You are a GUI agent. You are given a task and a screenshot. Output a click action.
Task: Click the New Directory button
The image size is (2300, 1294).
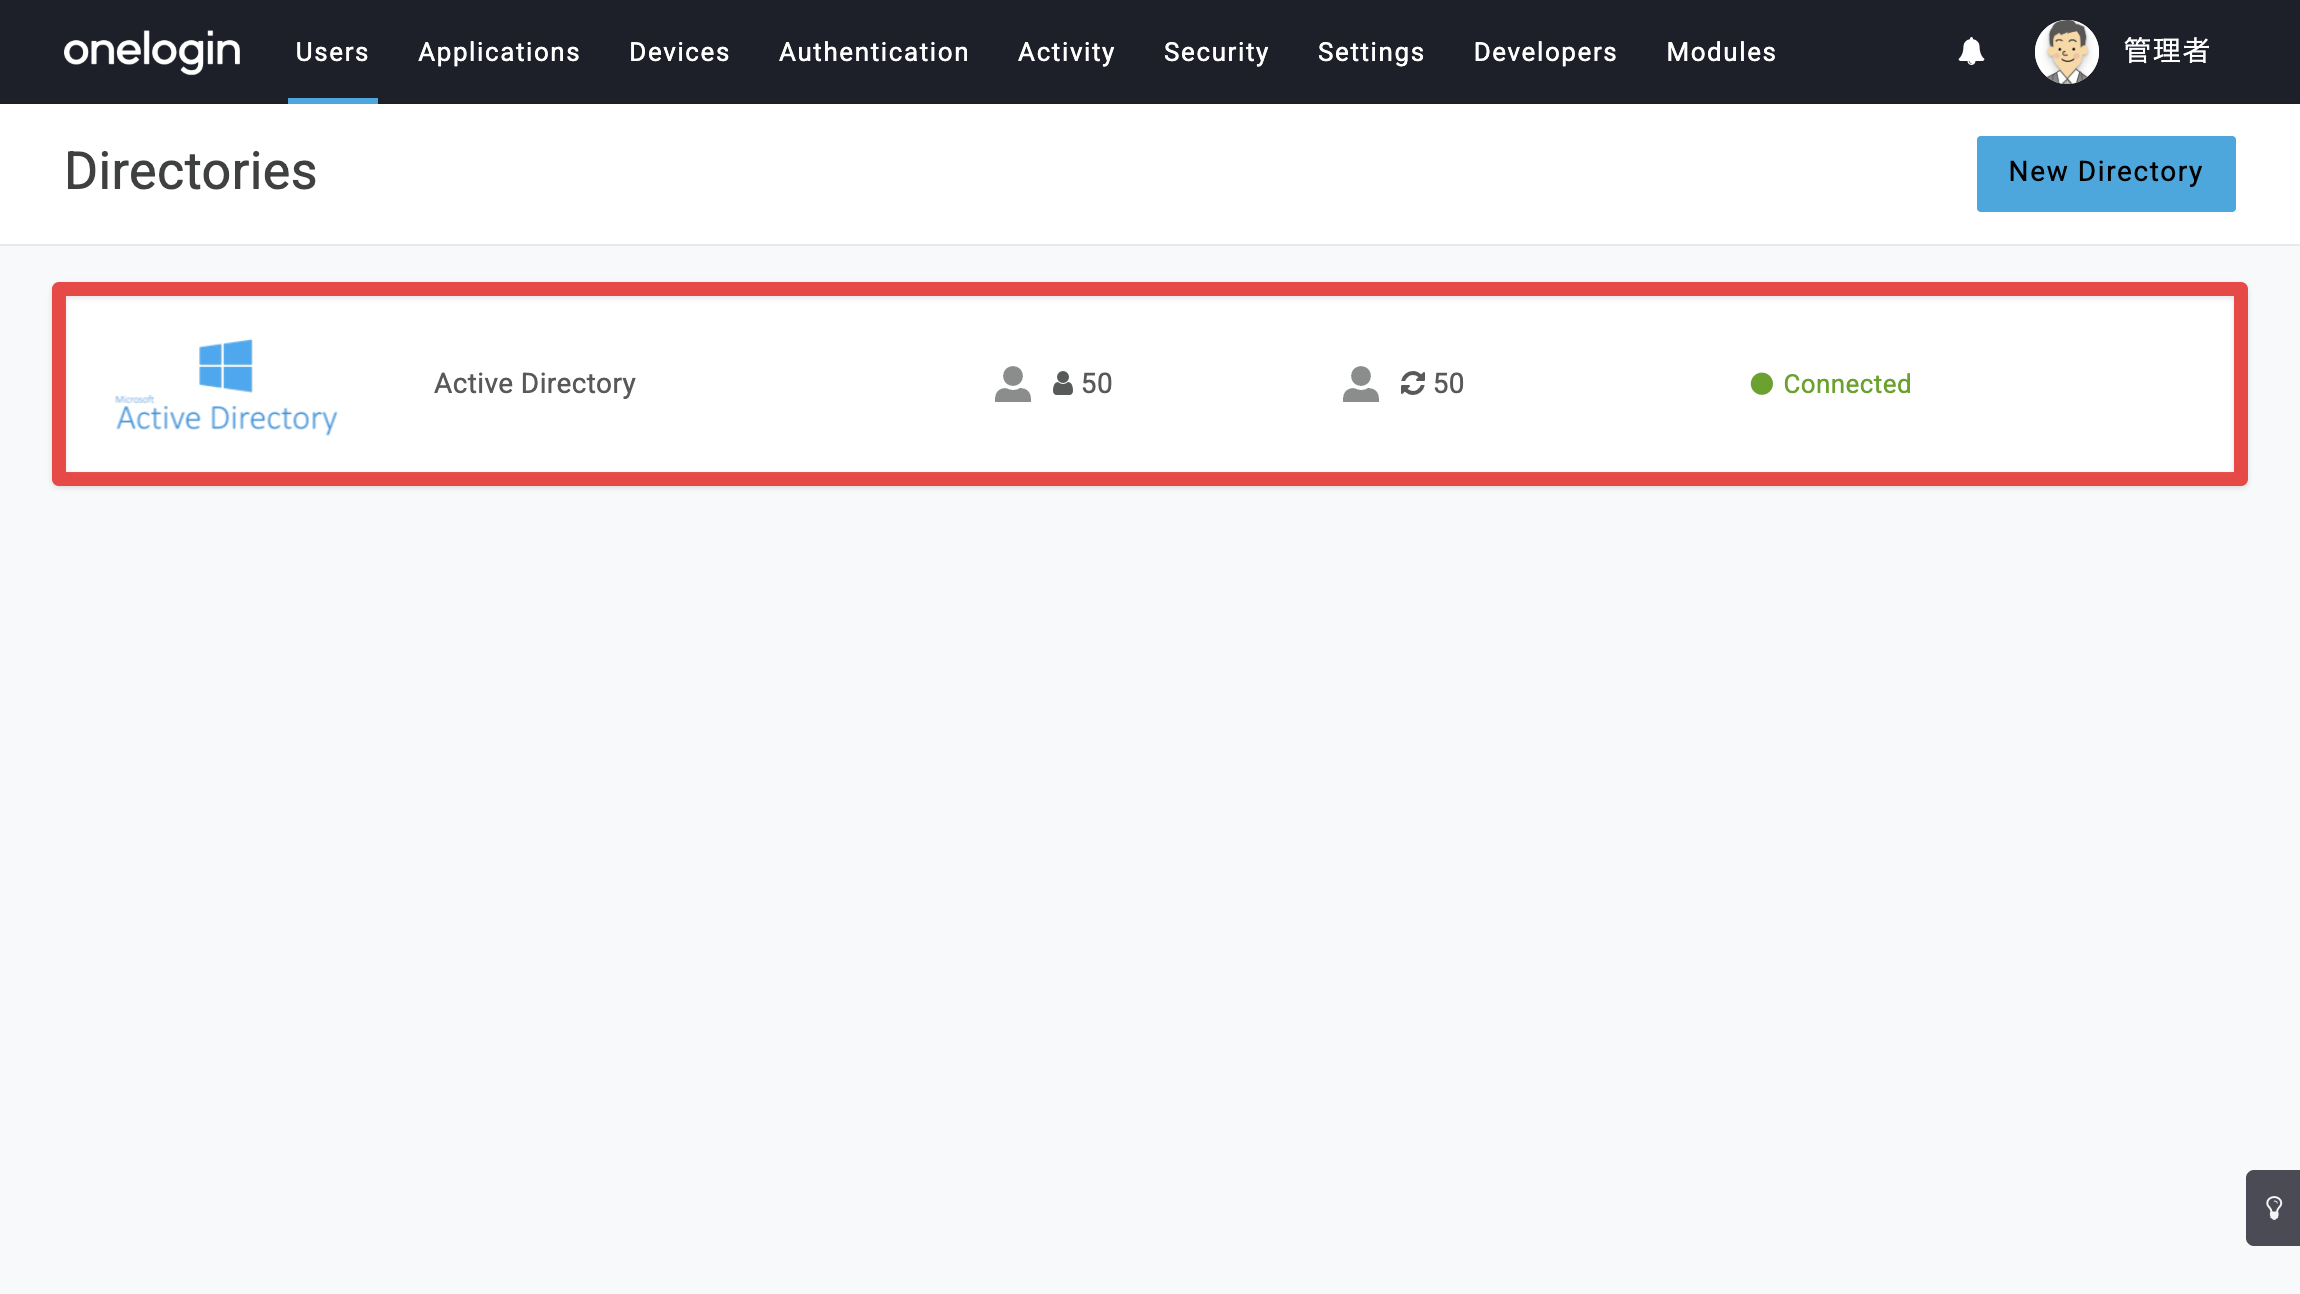point(2106,173)
